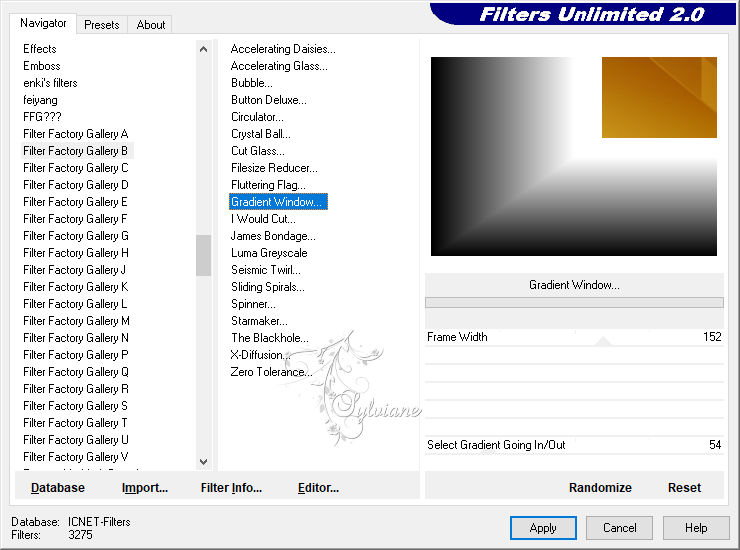Screen dimensions: 740x550
Task: Select Filter Factory Gallery N
Action: pyautogui.click(x=76, y=338)
